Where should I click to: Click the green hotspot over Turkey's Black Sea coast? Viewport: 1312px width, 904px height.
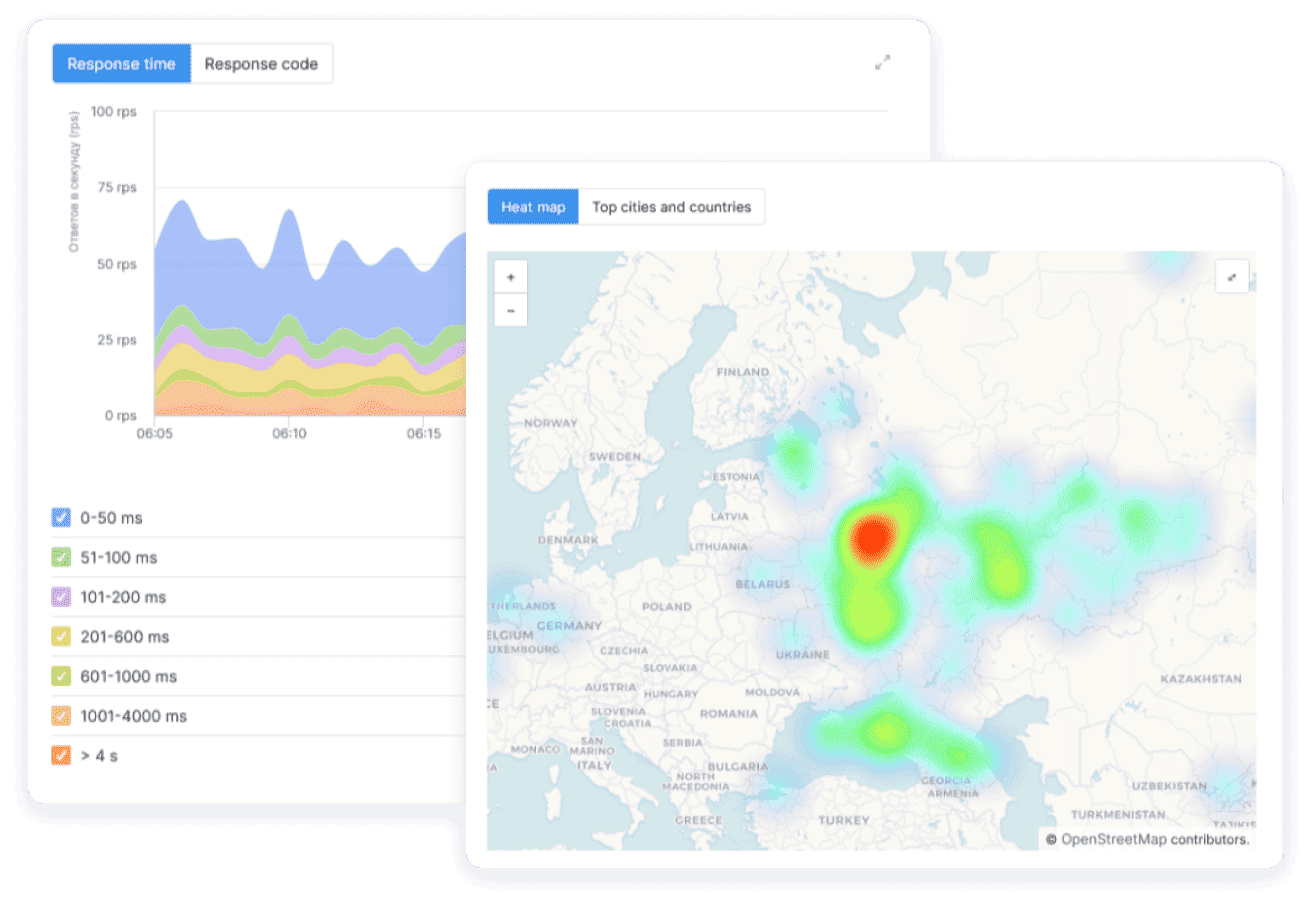[884, 731]
